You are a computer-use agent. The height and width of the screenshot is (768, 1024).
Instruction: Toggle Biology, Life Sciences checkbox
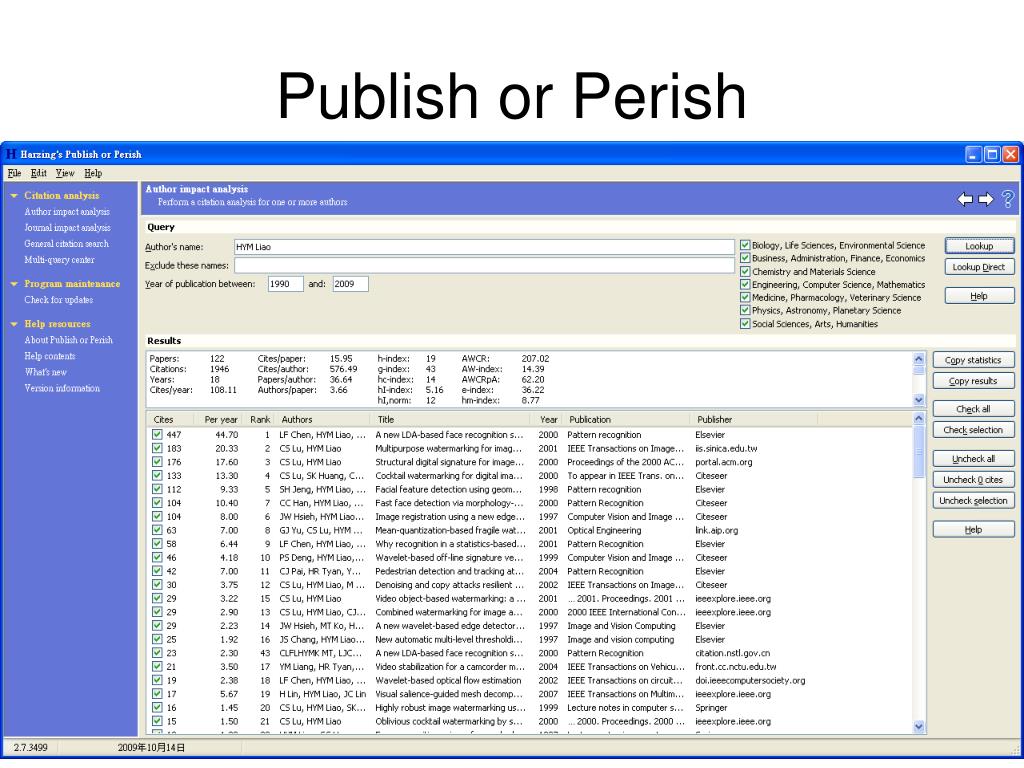tap(744, 245)
